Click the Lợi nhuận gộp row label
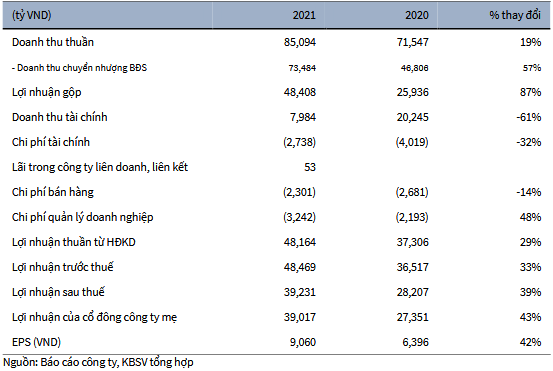553x371 pixels. pos(47,92)
